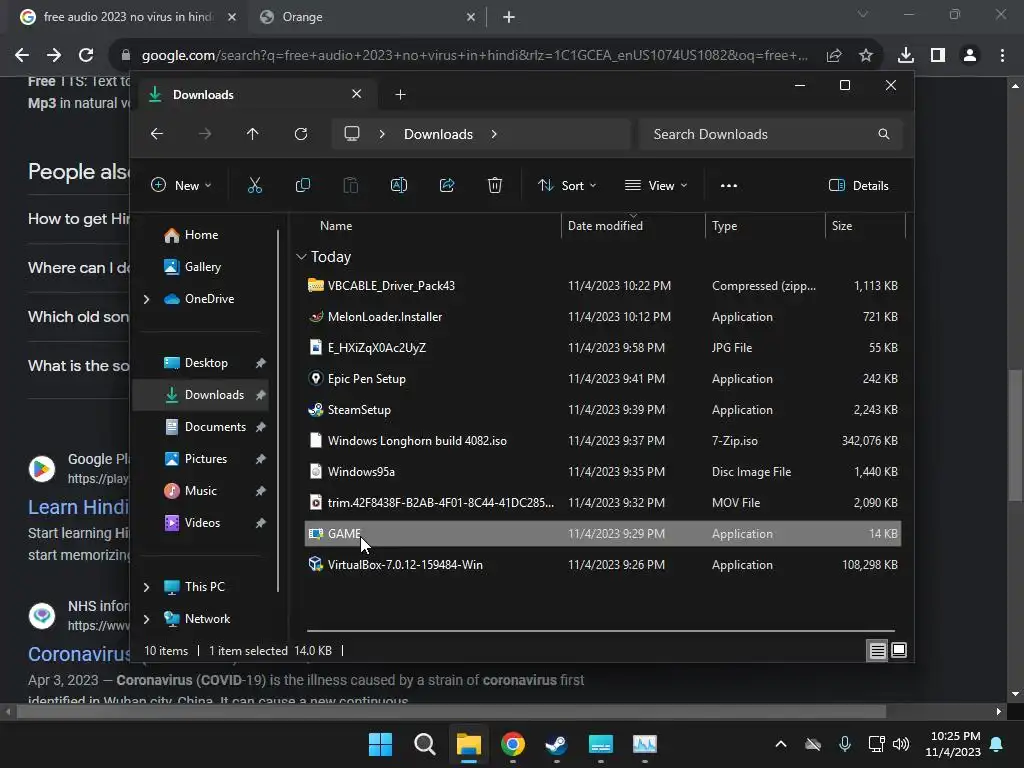Open the Sort dropdown

click(x=567, y=185)
